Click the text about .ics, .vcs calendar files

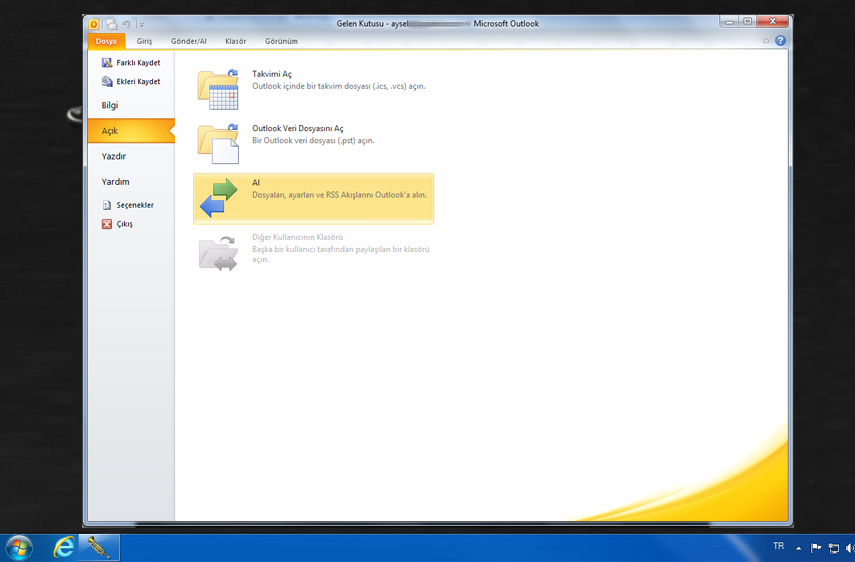[339, 86]
